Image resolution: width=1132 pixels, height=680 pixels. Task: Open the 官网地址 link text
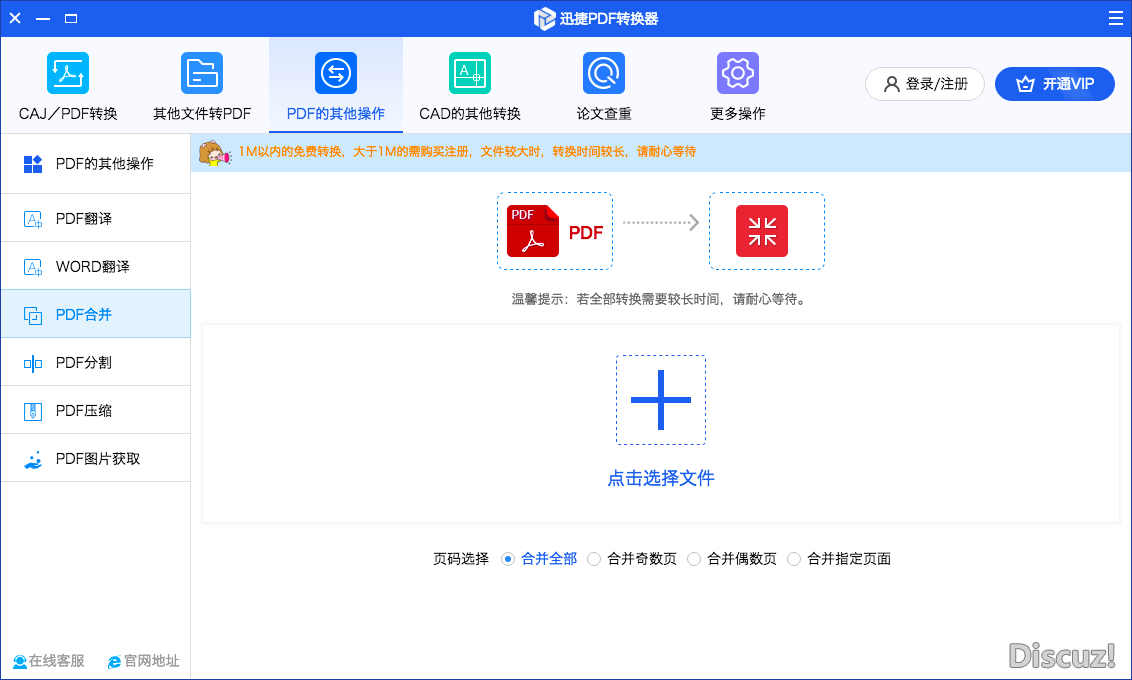(152, 661)
